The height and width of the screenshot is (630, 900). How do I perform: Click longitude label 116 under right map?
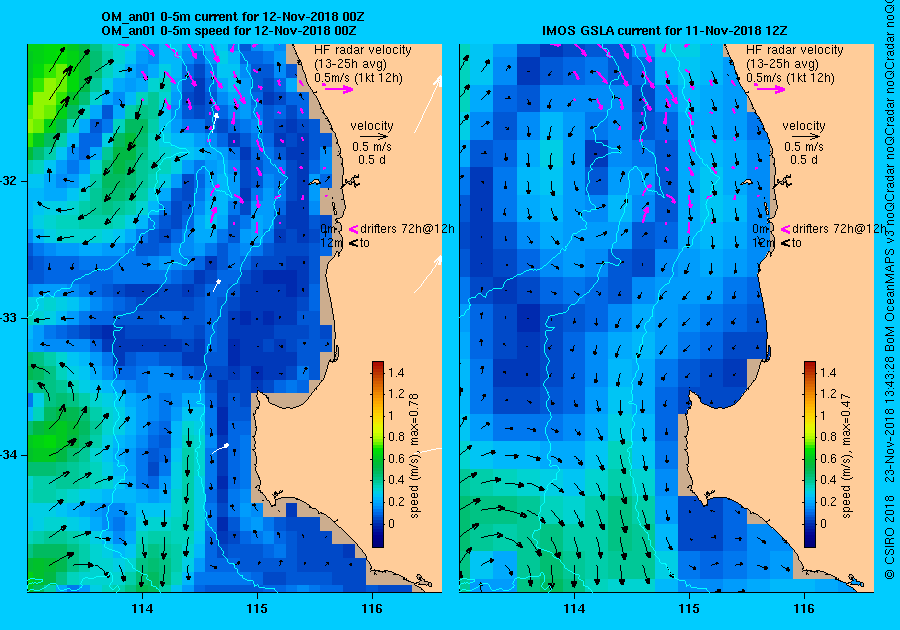click(x=804, y=609)
